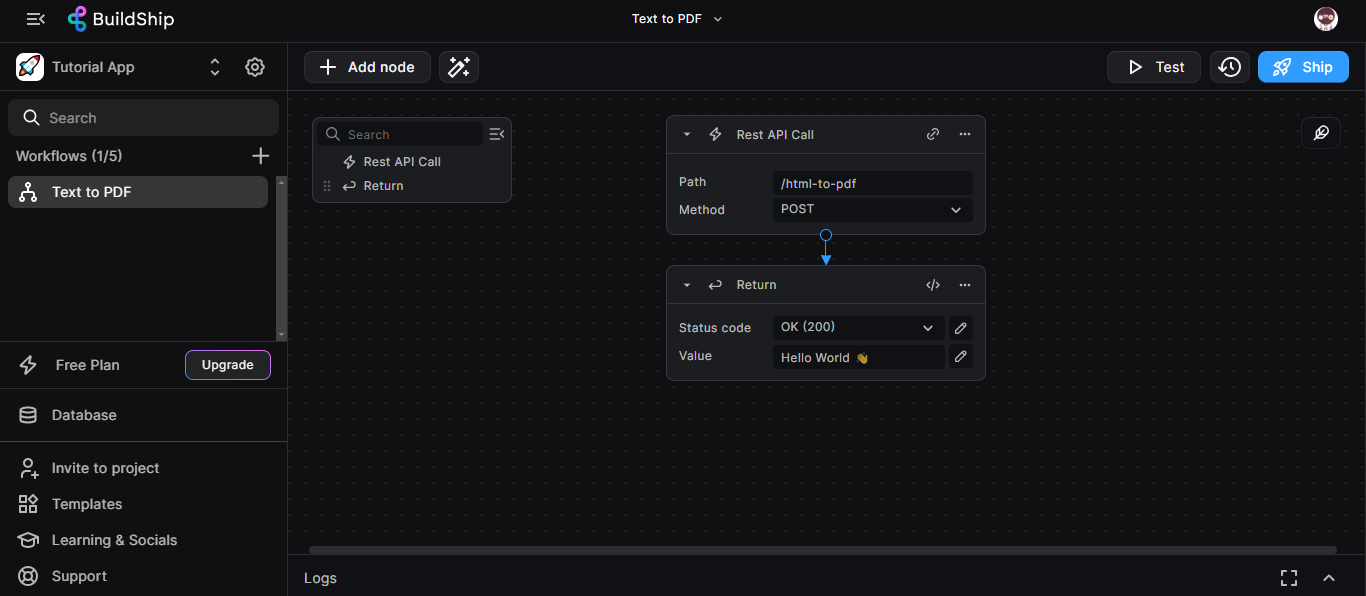
Task: Open the Method dropdown showing POST
Action: pos(870,209)
